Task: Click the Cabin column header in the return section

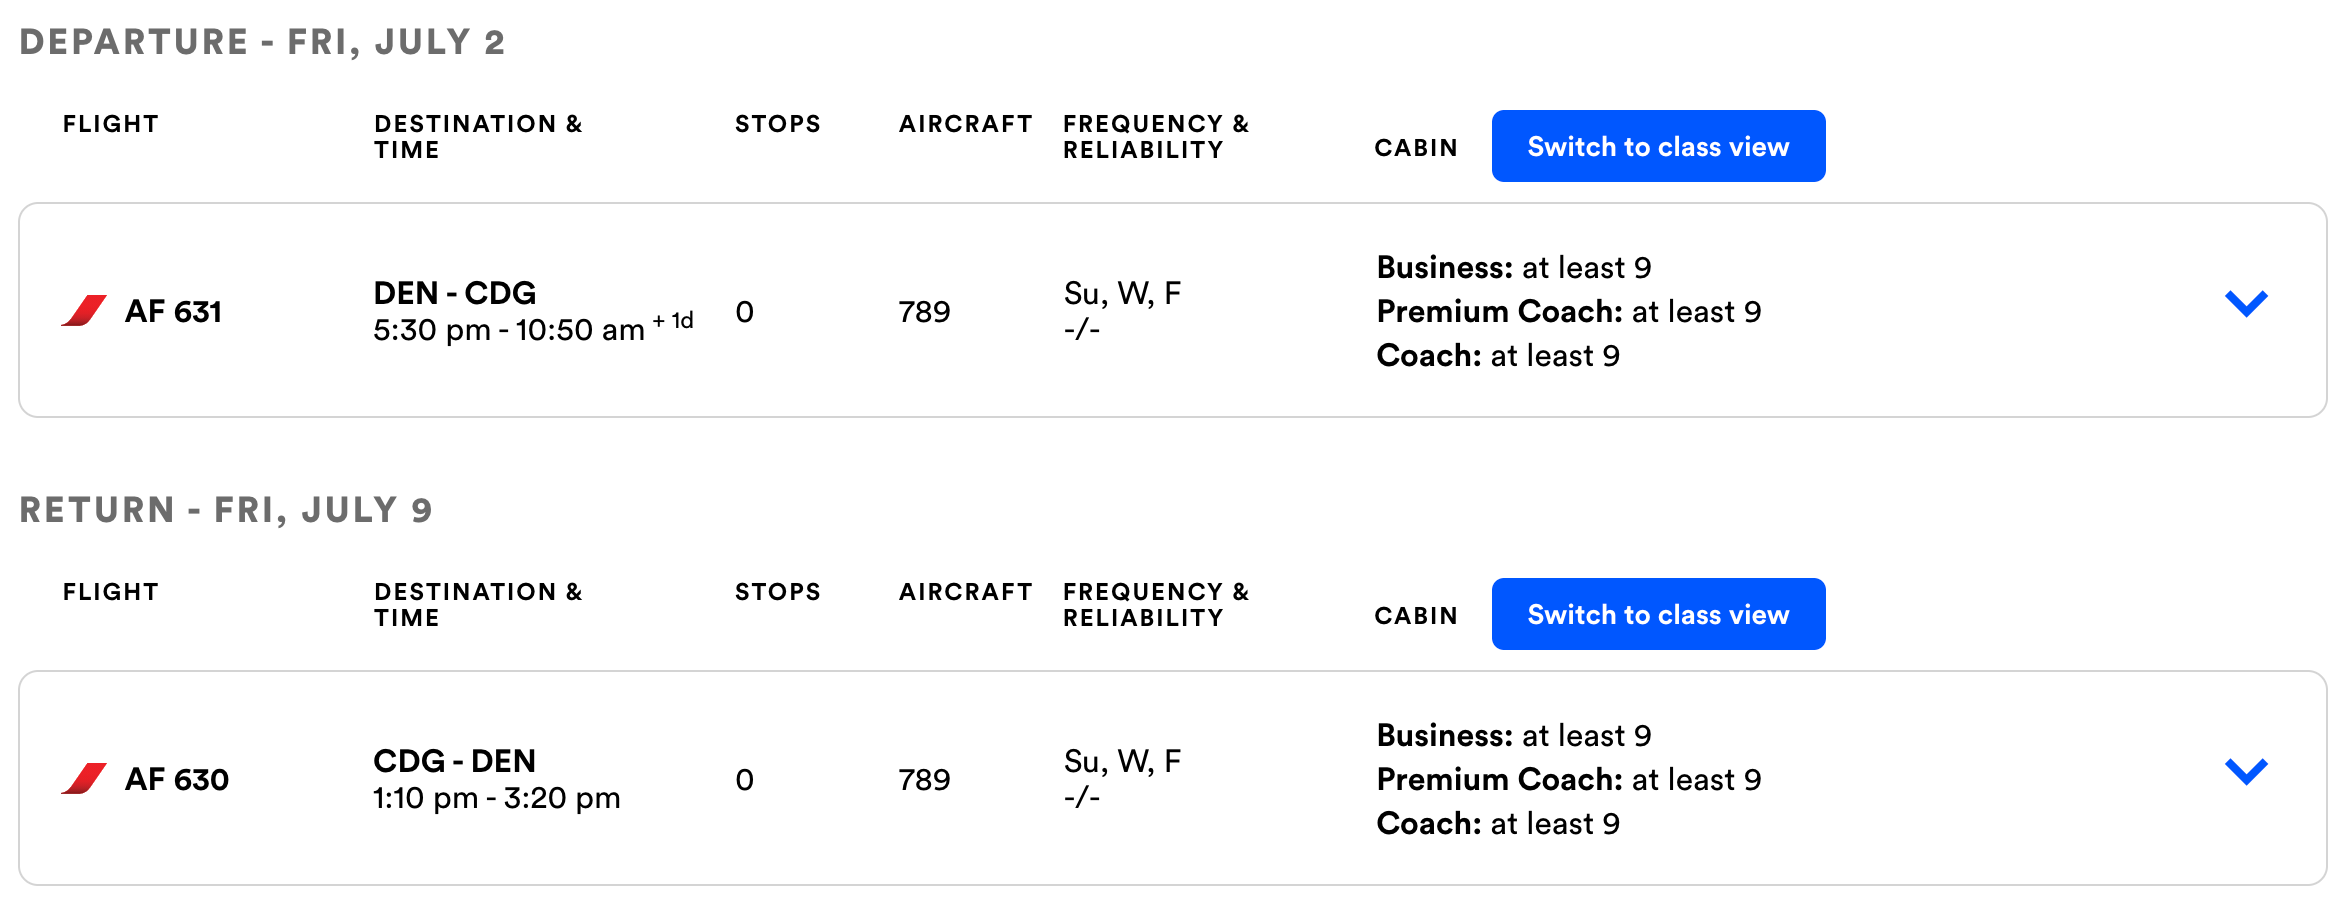Action: [1416, 616]
